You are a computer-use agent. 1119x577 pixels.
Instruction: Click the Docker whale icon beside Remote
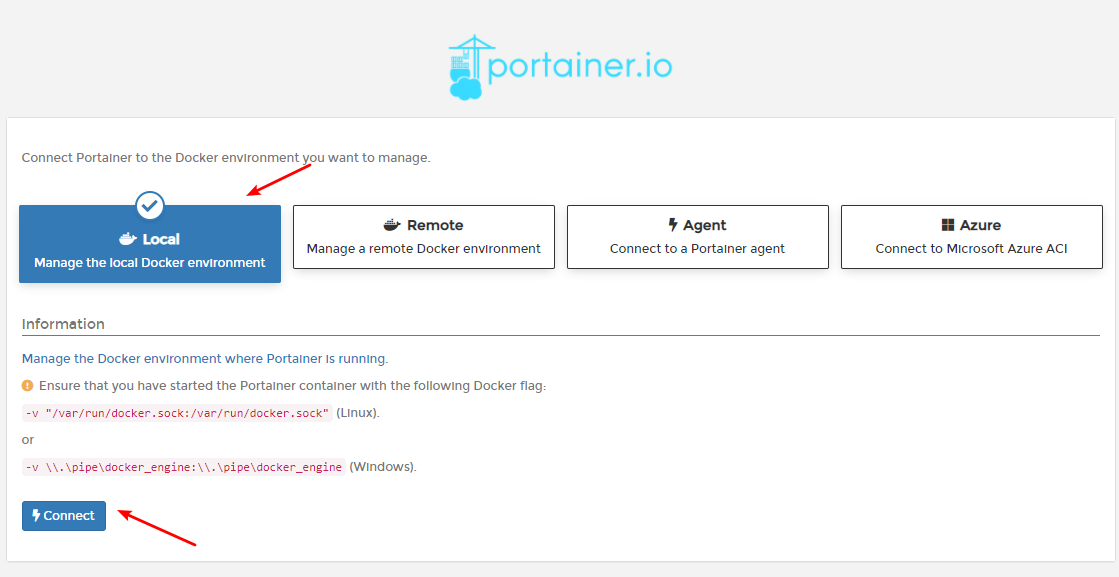click(x=393, y=225)
